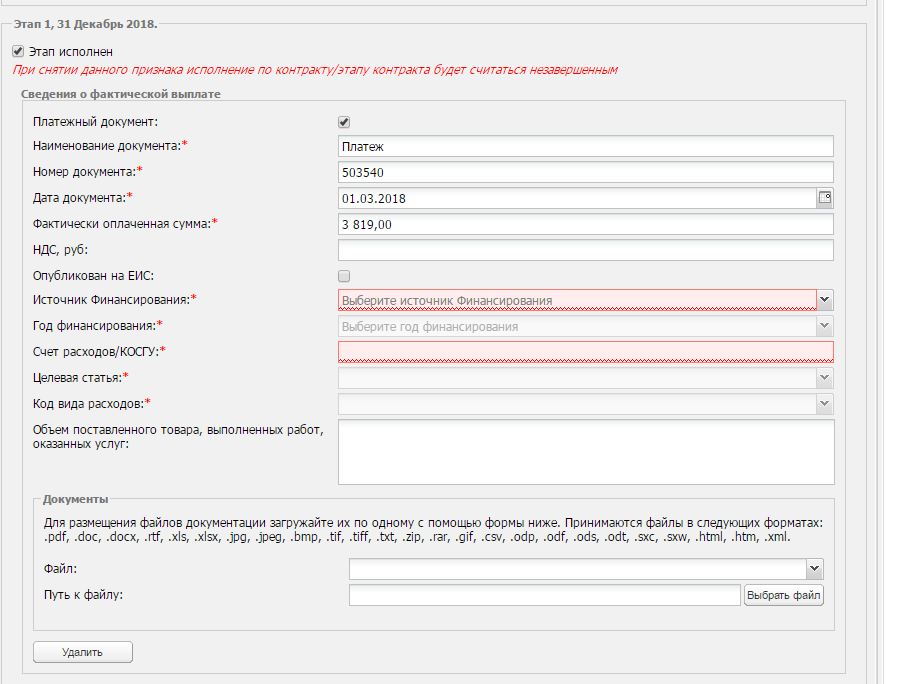Click the empty "НДС, руб" field
The image size is (907, 684).
(x=585, y=250)
